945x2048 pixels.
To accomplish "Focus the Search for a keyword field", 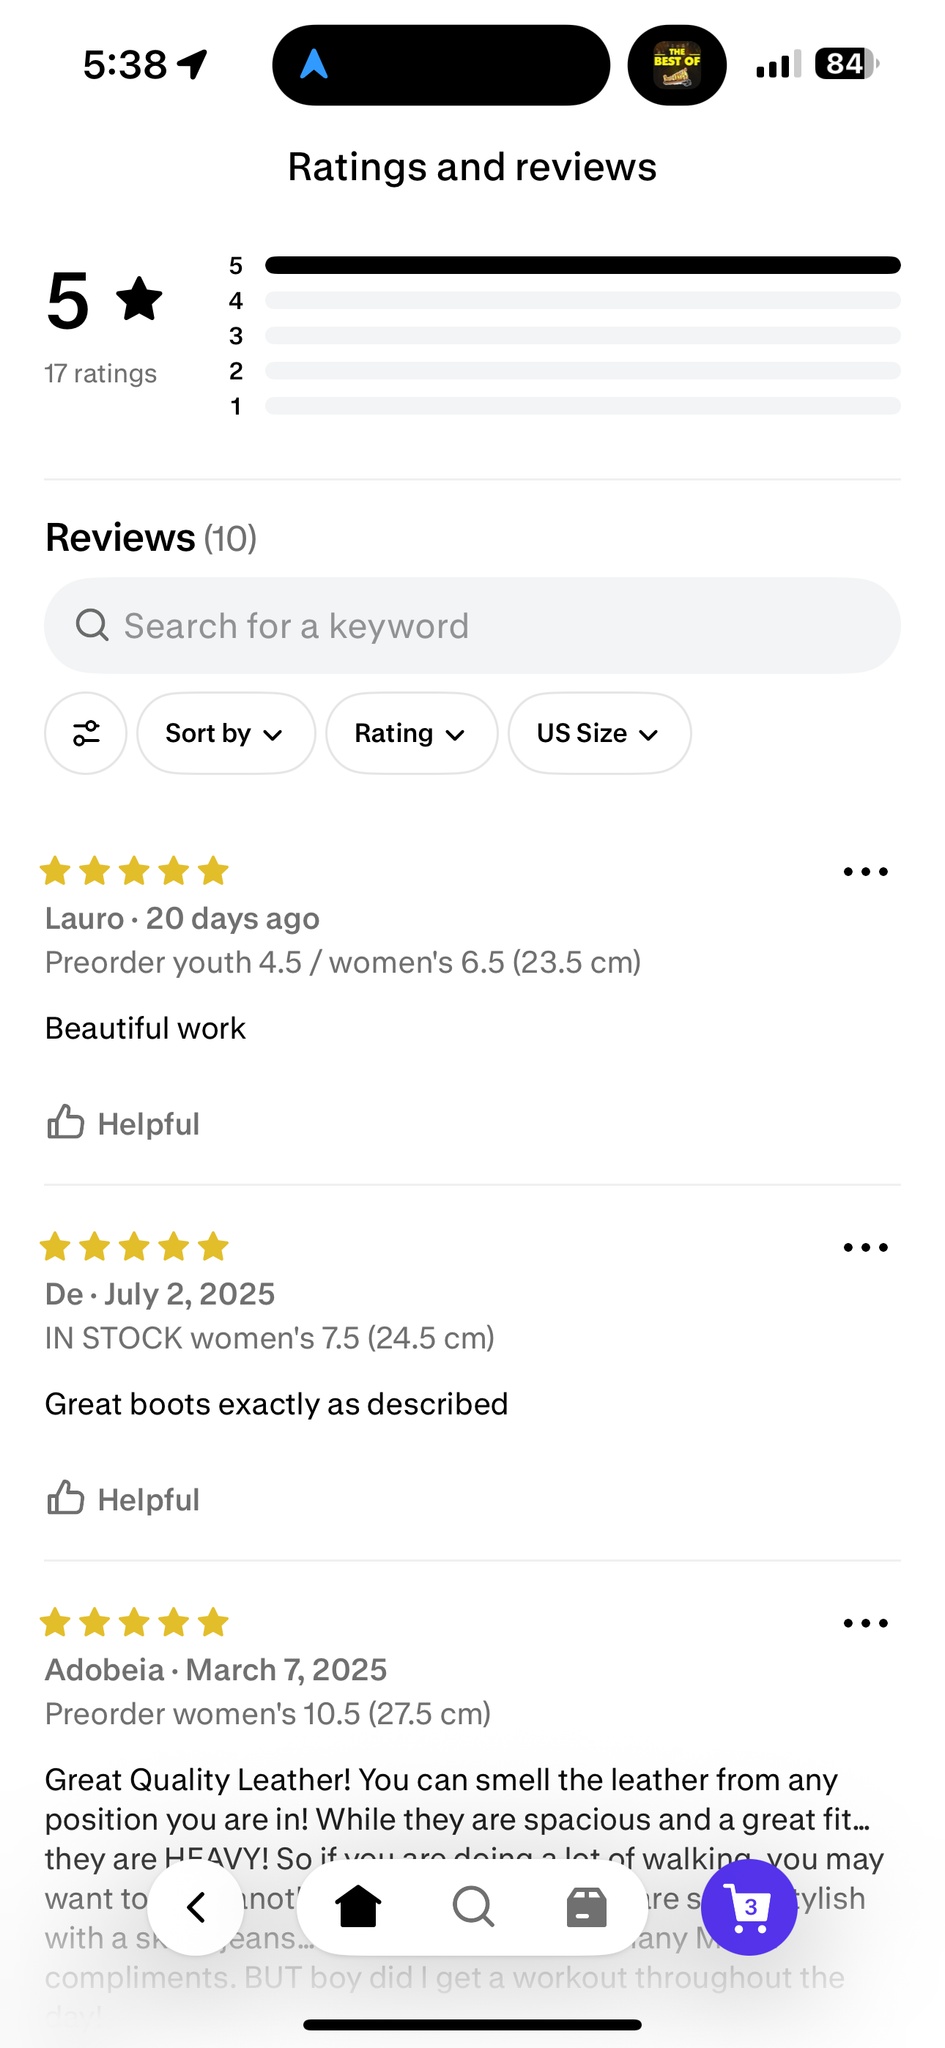I will click(472, 626).
